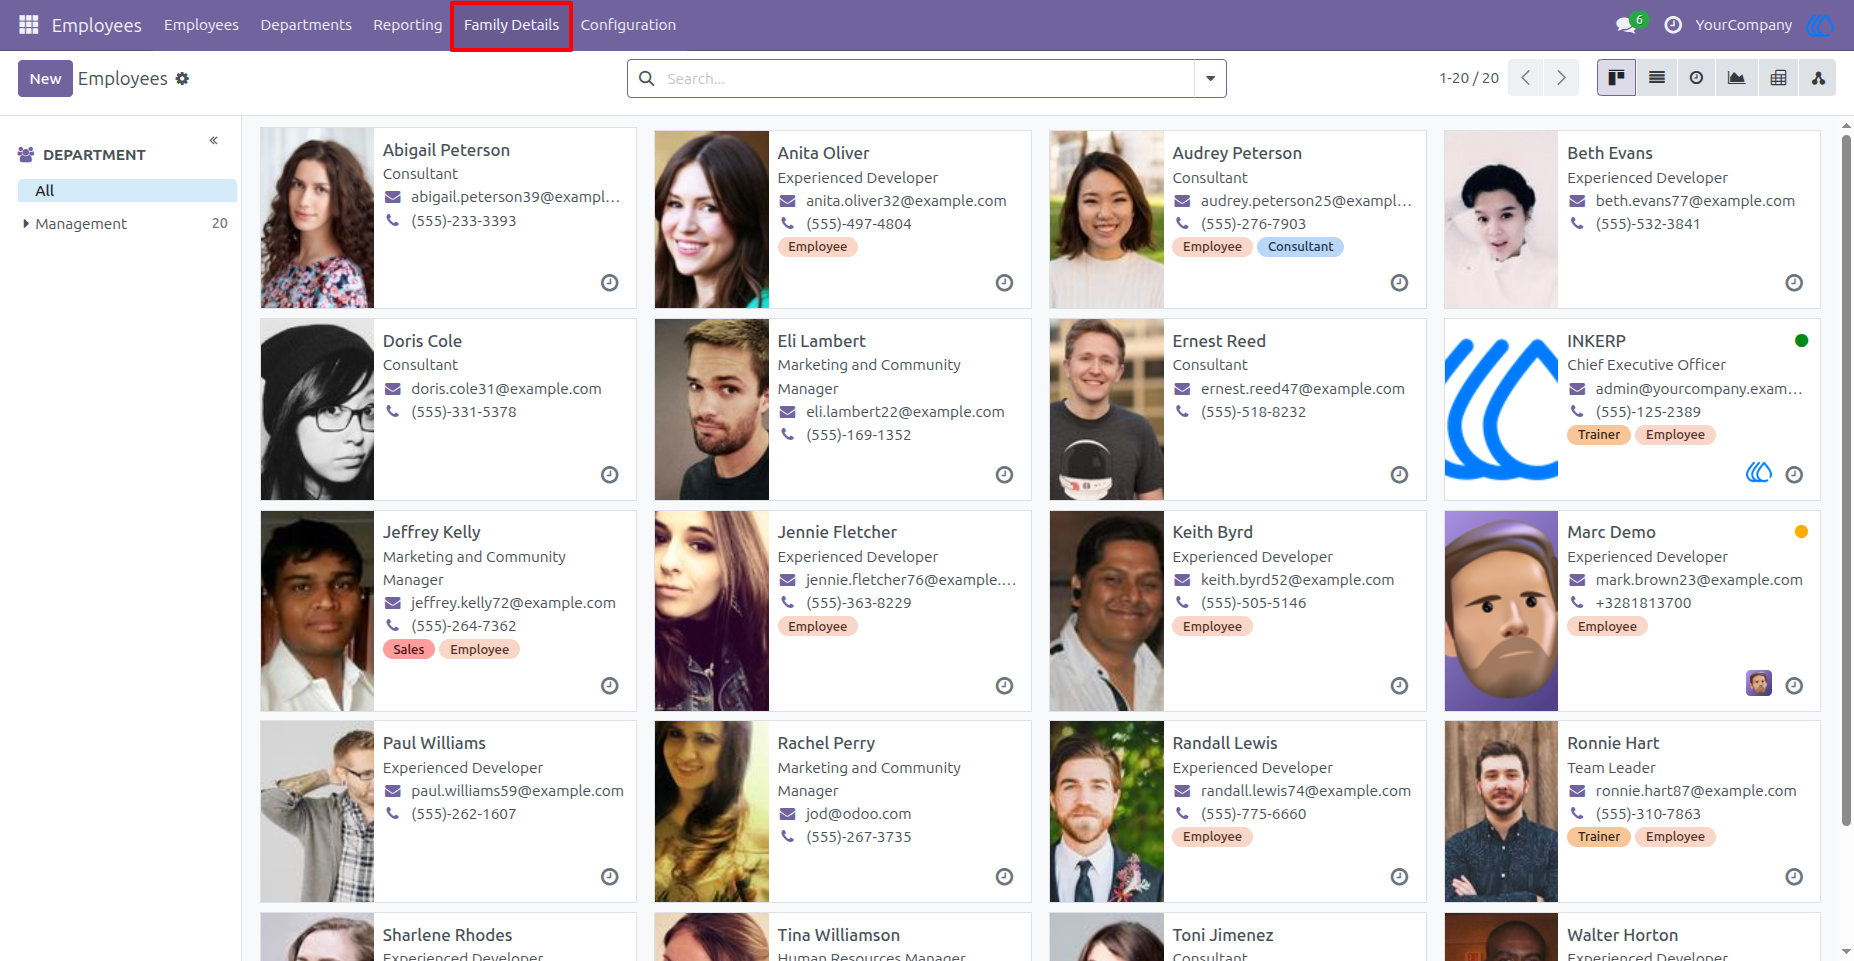Select All departments filter

pyautogui.click(x=127, y=191)
